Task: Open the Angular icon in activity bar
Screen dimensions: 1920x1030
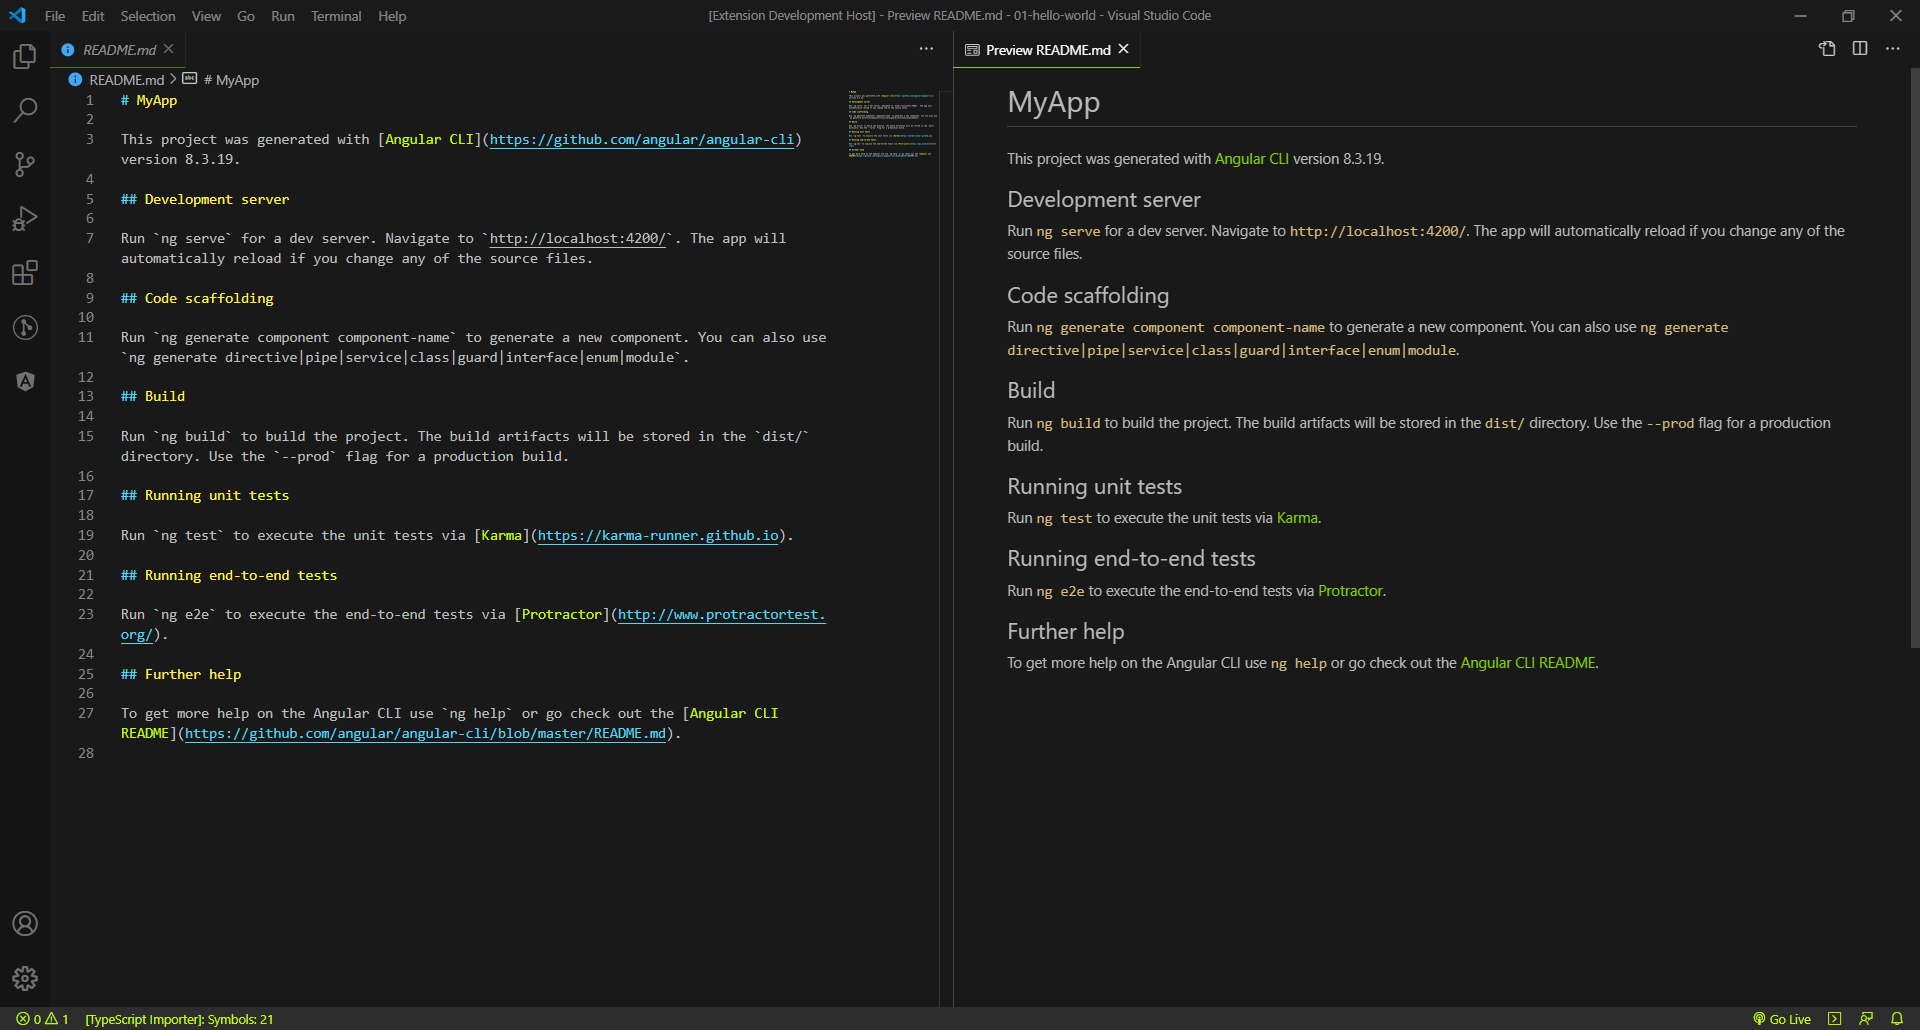Action: tap(25, 381)
